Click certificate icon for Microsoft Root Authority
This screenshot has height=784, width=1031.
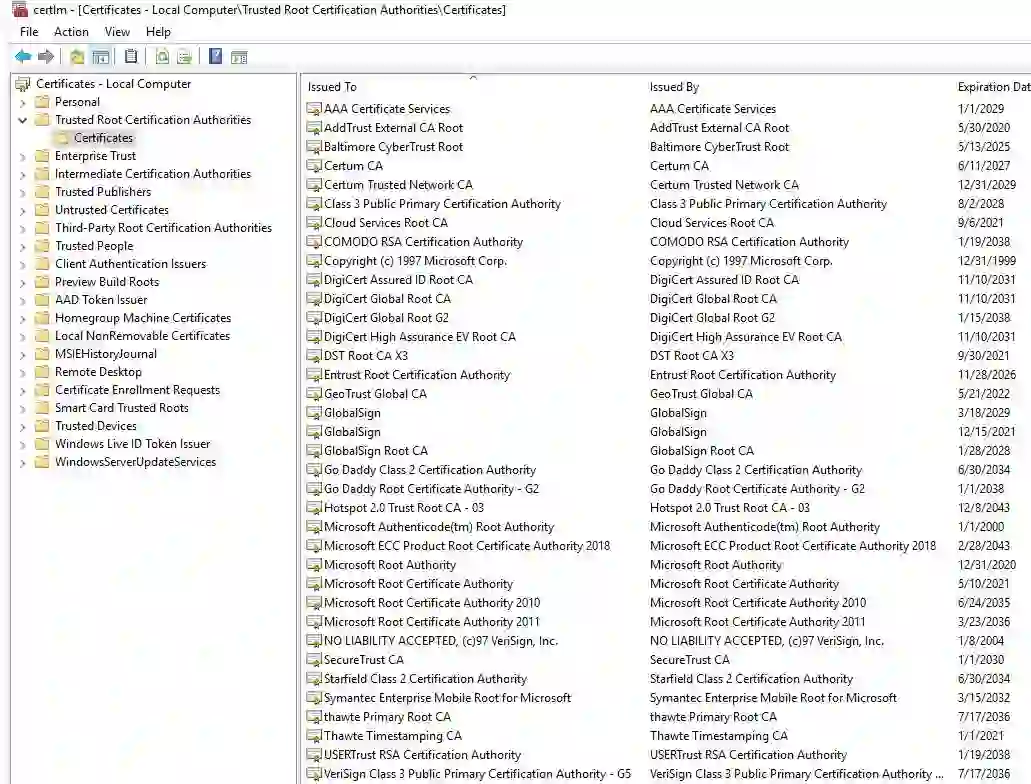tap(314, 565)
